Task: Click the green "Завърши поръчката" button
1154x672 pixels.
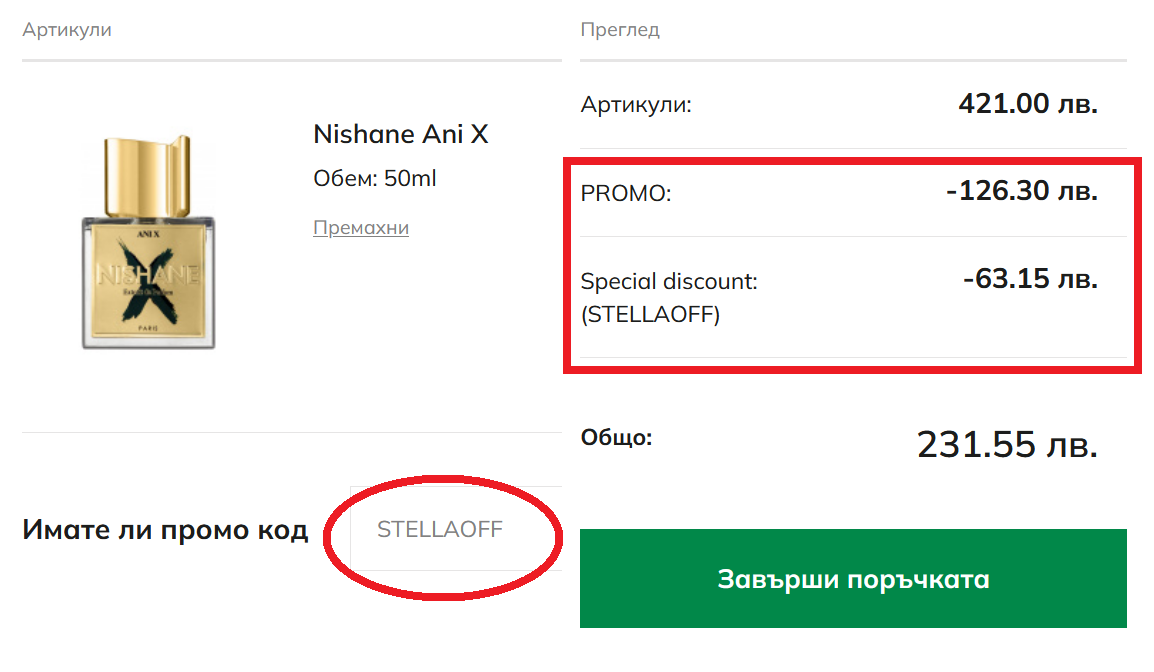Action: pyautogui.click(x=853, y=579)
